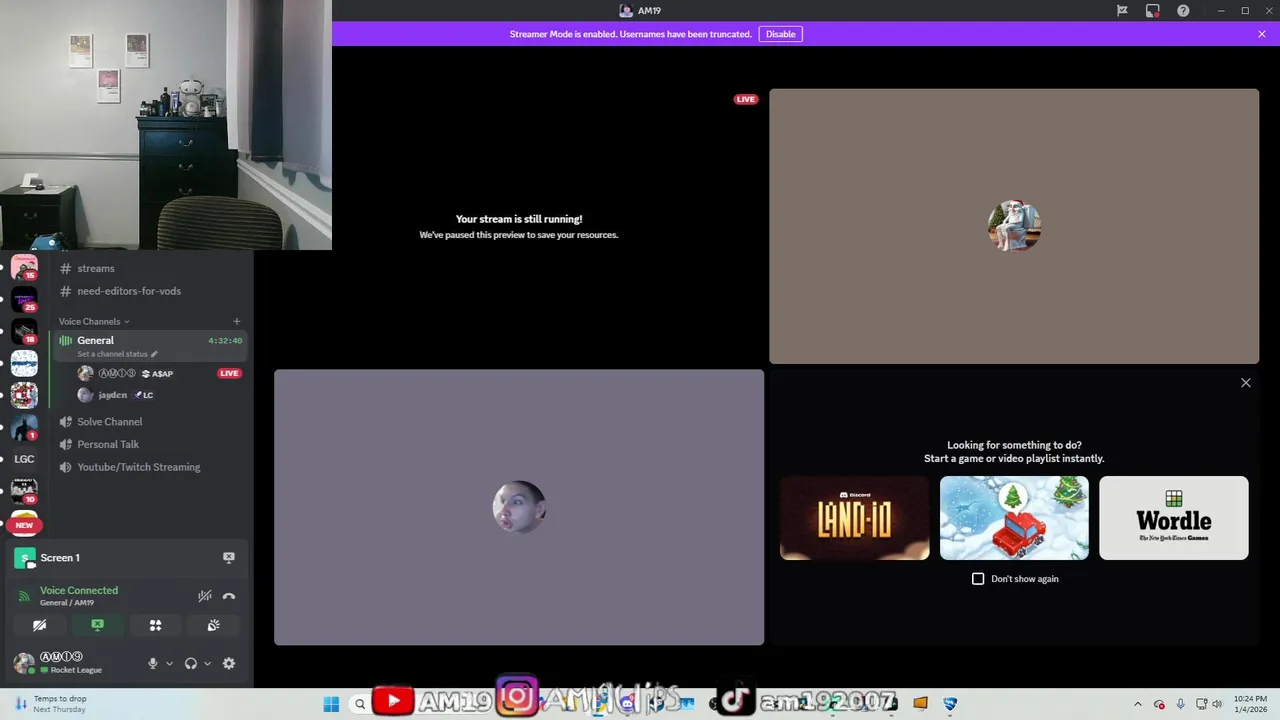Viewport: 1280px width, 720px height.
Task: Disable Streamer Mode with the Disable button
Action: pyautogui.click(x=780, y=34)
